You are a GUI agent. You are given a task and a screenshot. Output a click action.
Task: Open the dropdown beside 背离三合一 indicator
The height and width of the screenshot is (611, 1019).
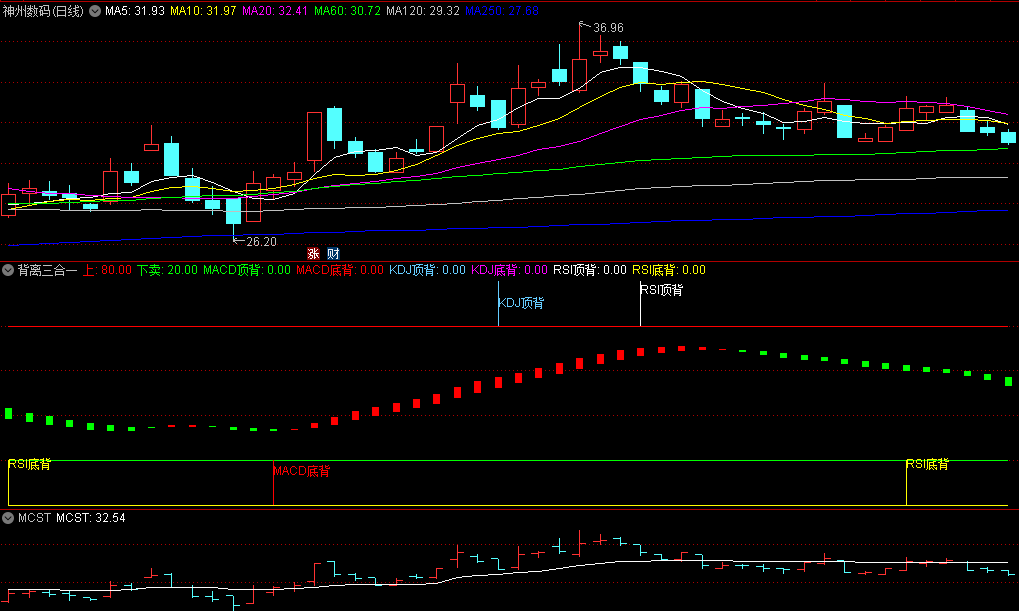tap(8, 270)
